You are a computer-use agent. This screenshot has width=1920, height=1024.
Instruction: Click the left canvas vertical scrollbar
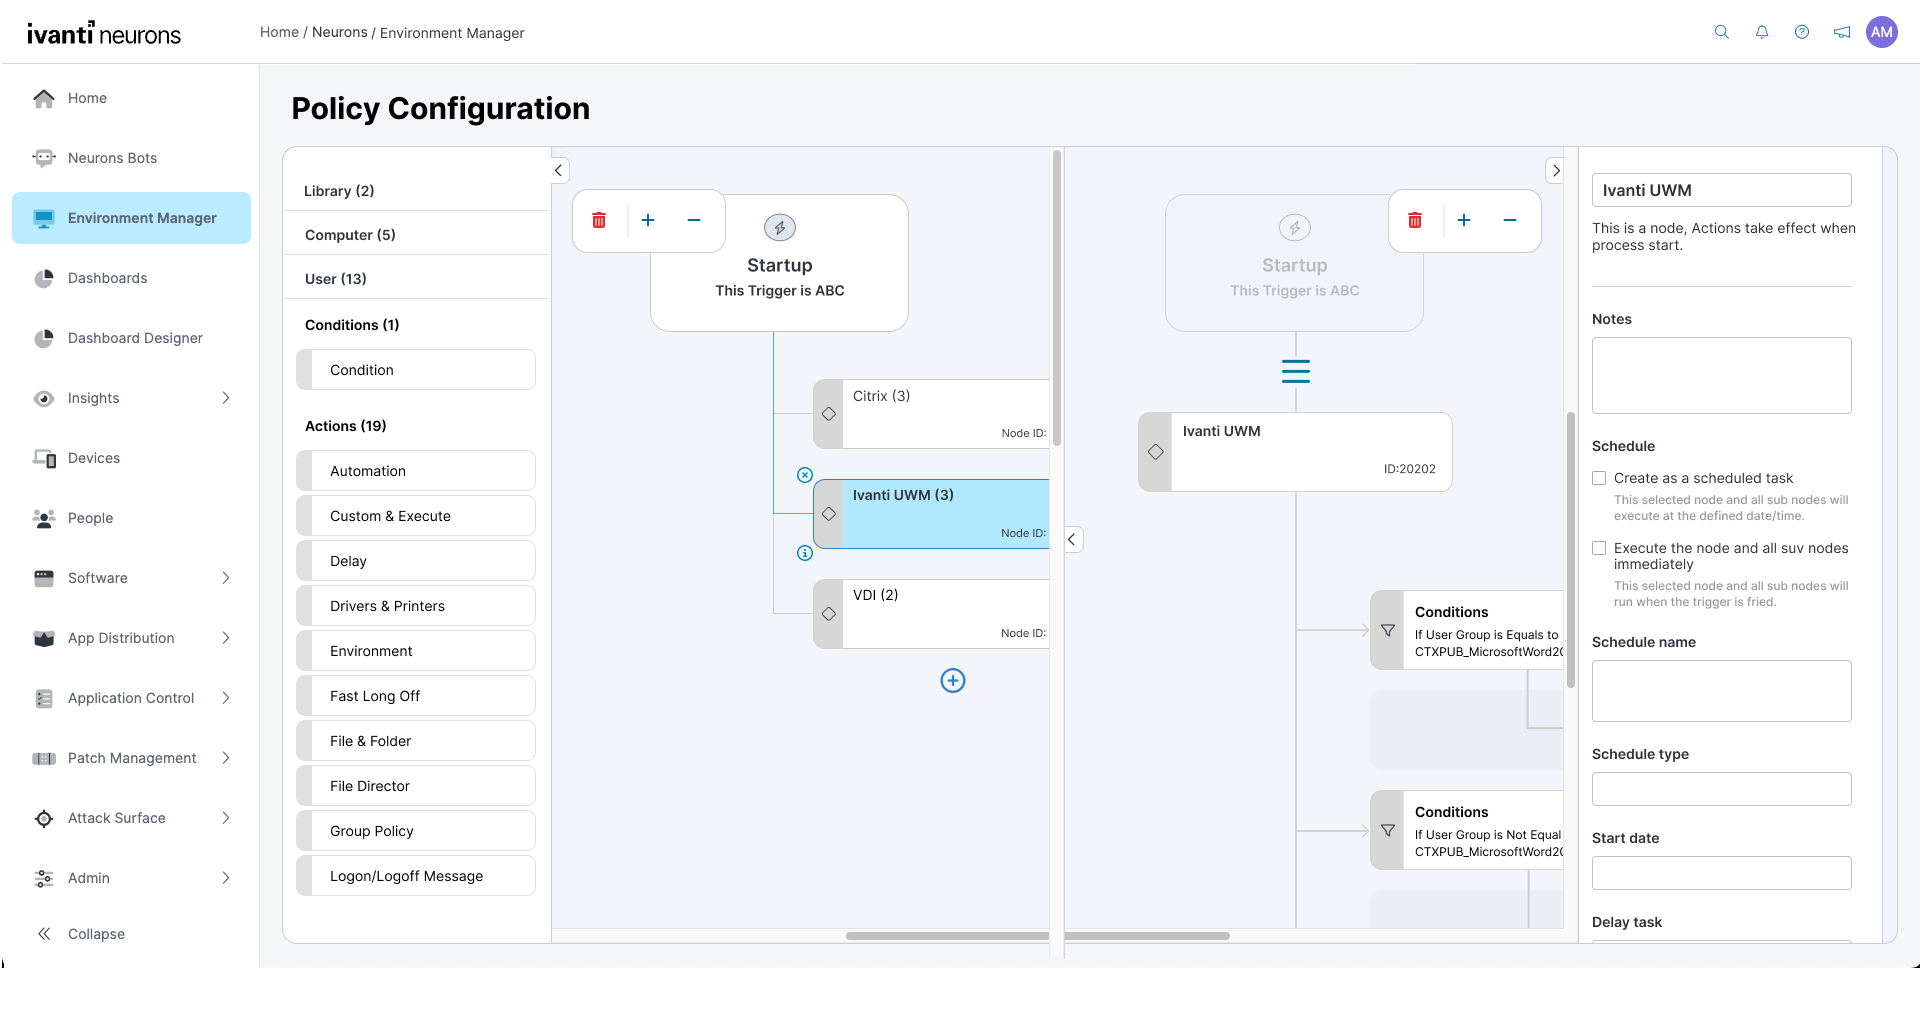click(1057, 297)
